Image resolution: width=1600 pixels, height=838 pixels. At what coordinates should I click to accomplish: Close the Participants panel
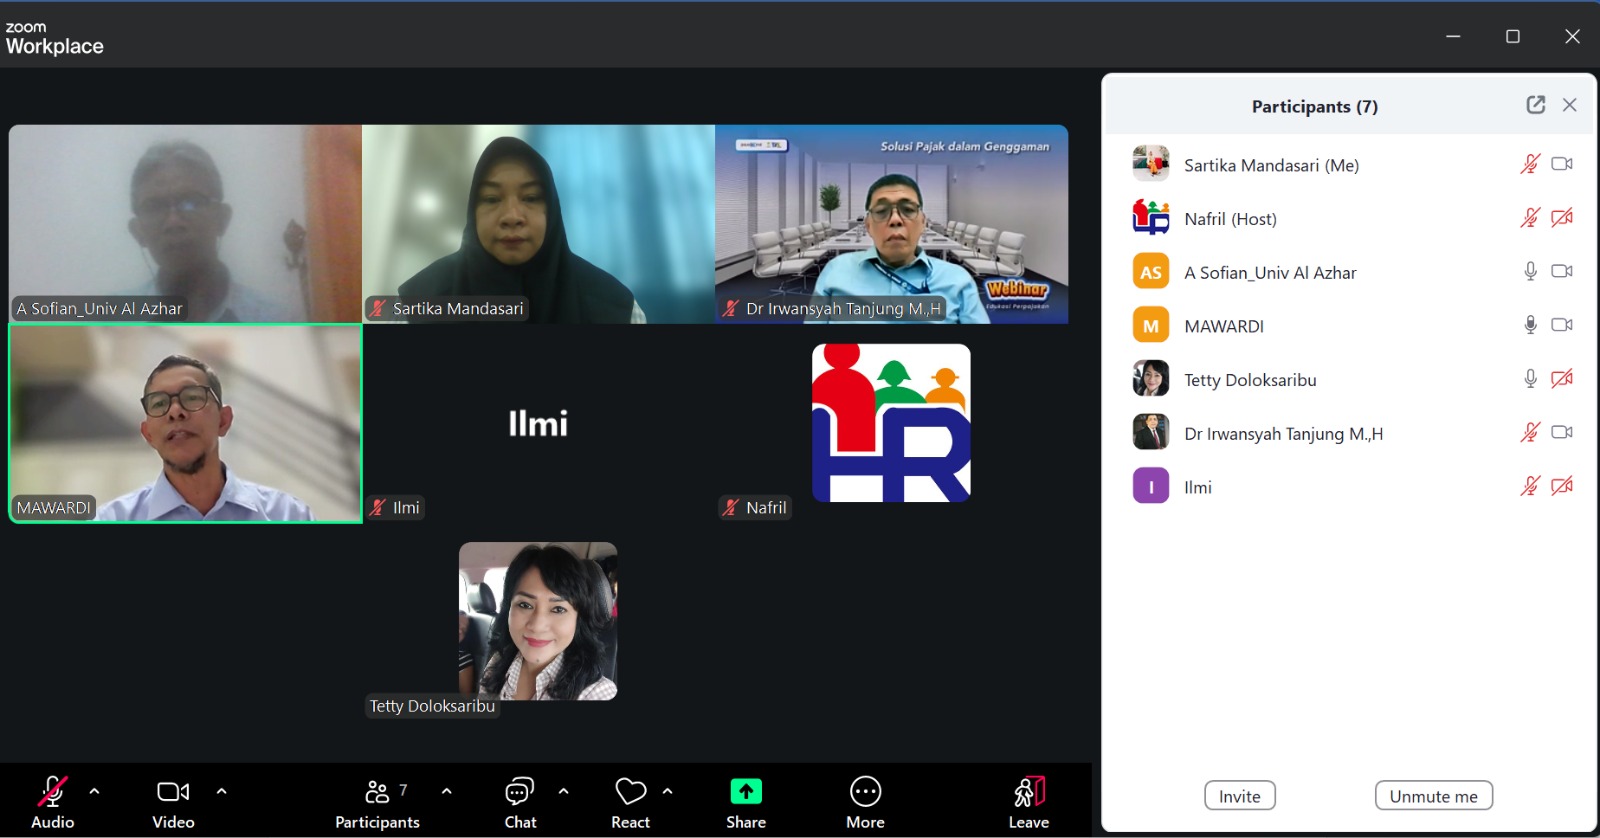click(x=1570, y=105)
